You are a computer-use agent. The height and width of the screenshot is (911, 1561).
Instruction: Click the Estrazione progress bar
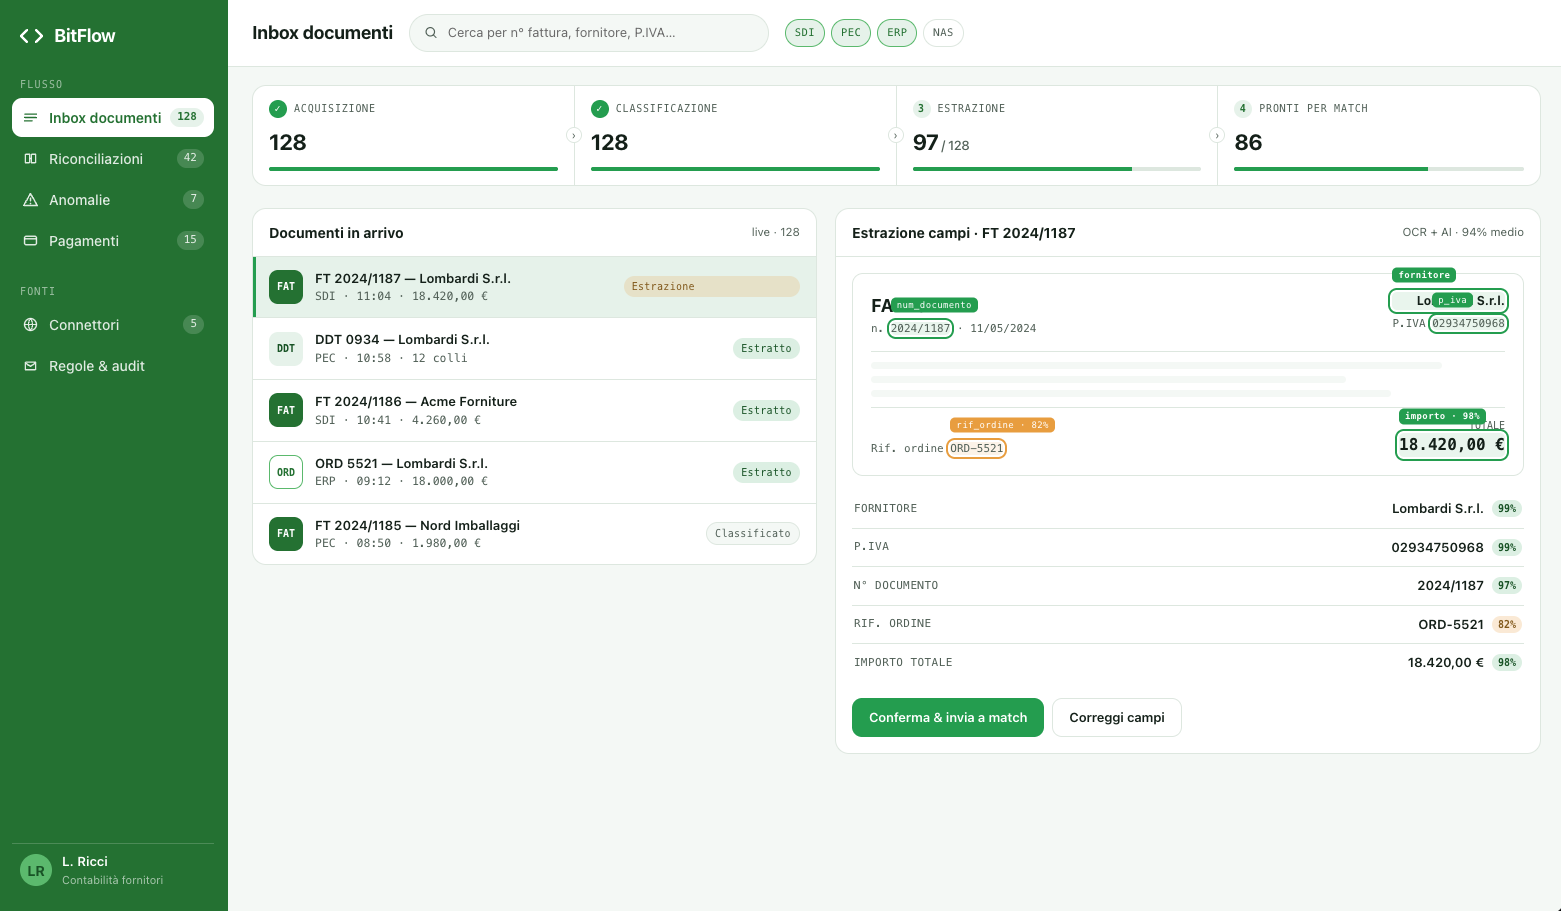coord(1057,169)
